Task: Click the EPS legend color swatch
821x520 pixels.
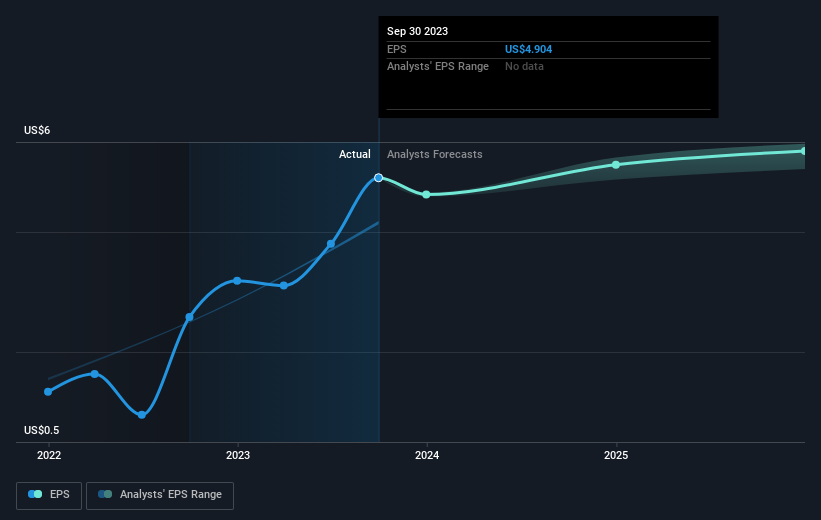Action: click(35, 494)
